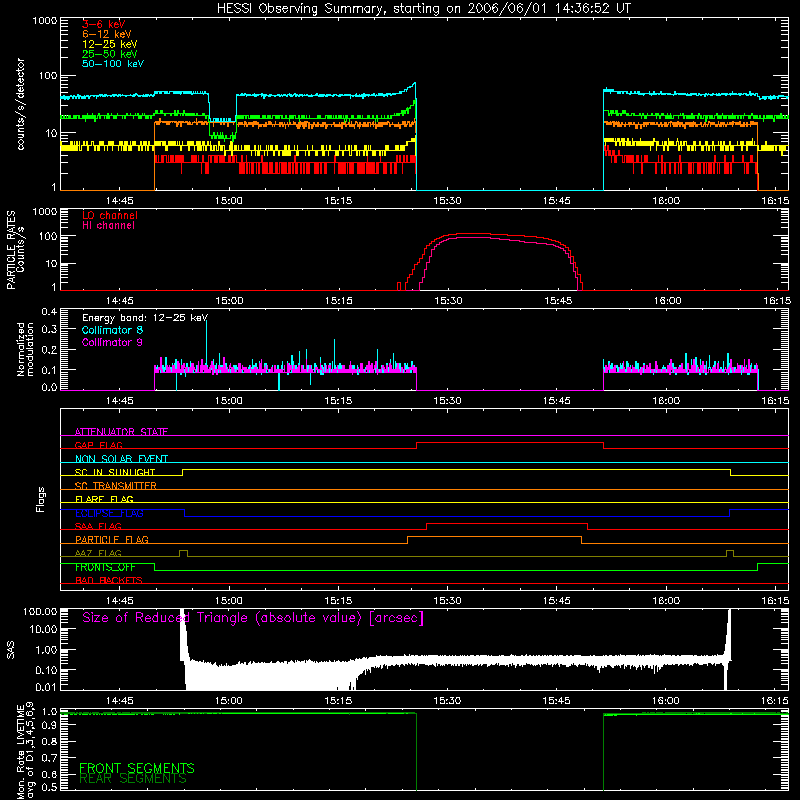
Task: Click the LO channel legend label
Action: pos(110,216)
